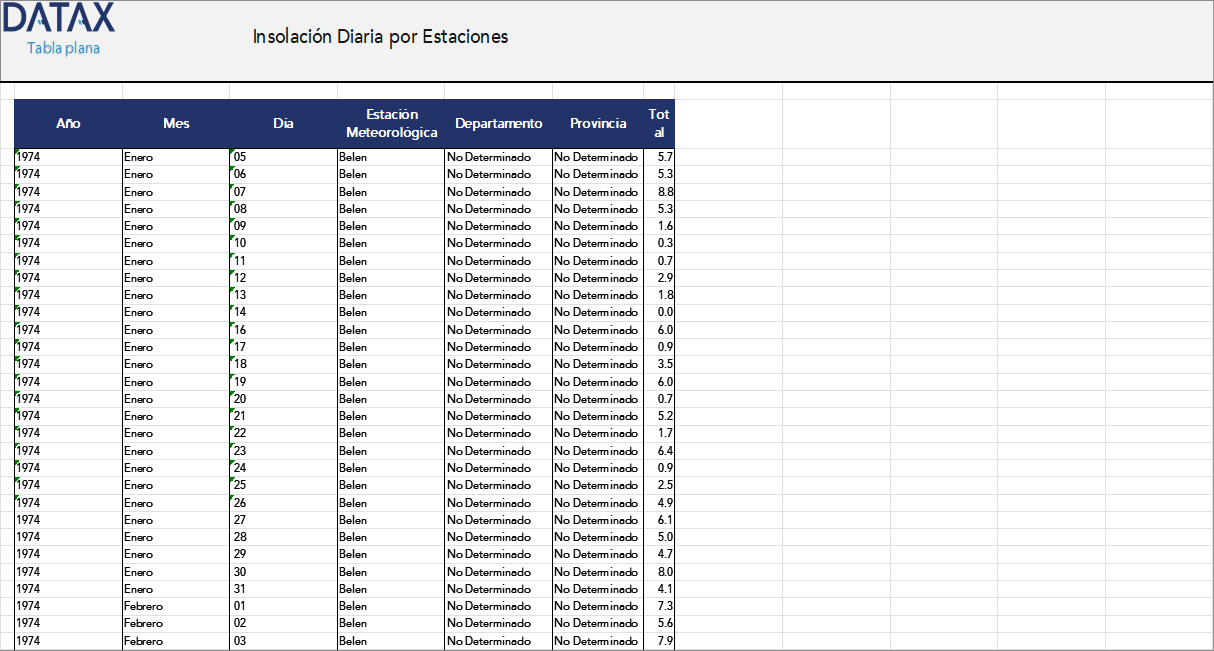Viewport: 1214px width, 651px height.
Task: Select the first Enero cell
Action: [x=138, y=156]
